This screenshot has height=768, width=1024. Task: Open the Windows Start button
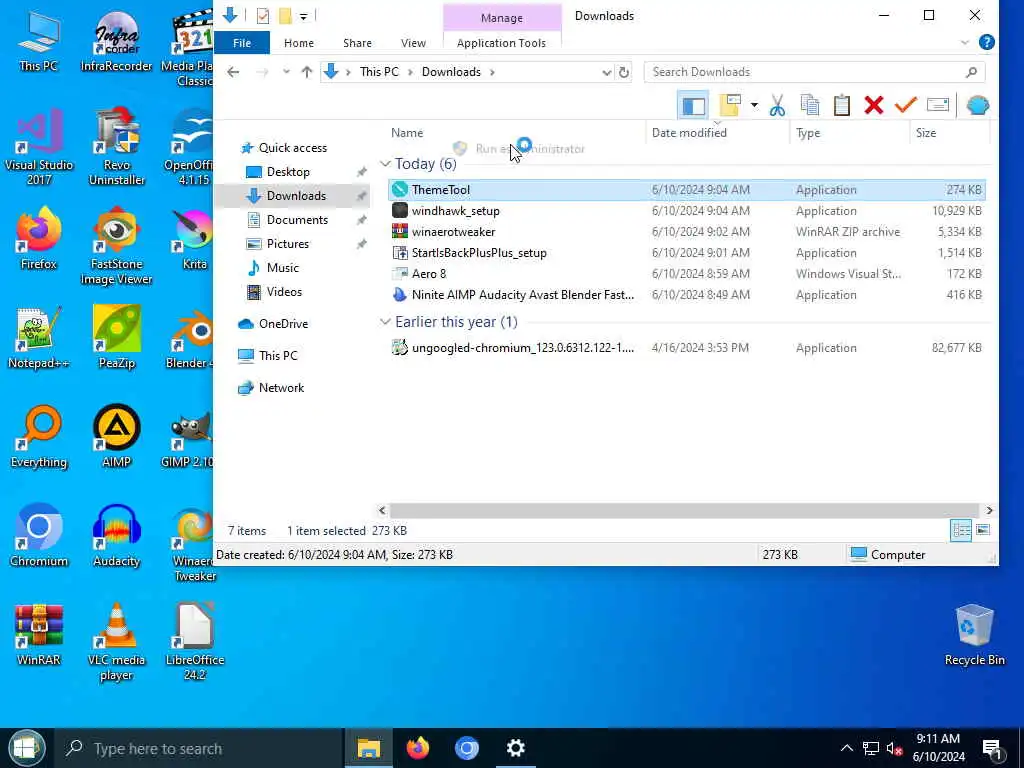[26, 748]
